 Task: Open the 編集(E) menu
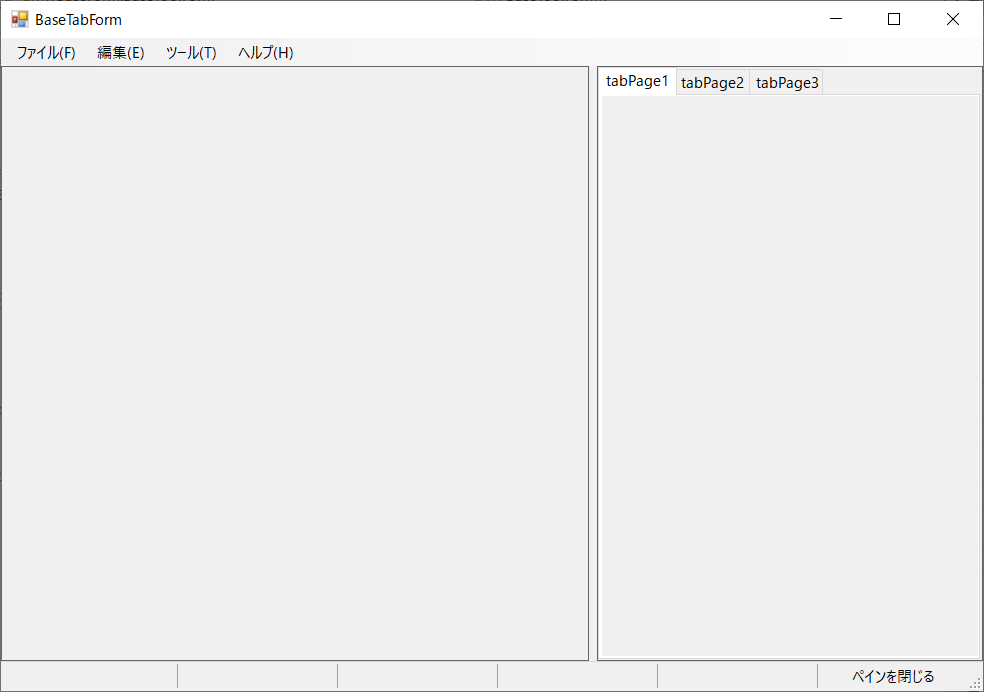[121, 53]
